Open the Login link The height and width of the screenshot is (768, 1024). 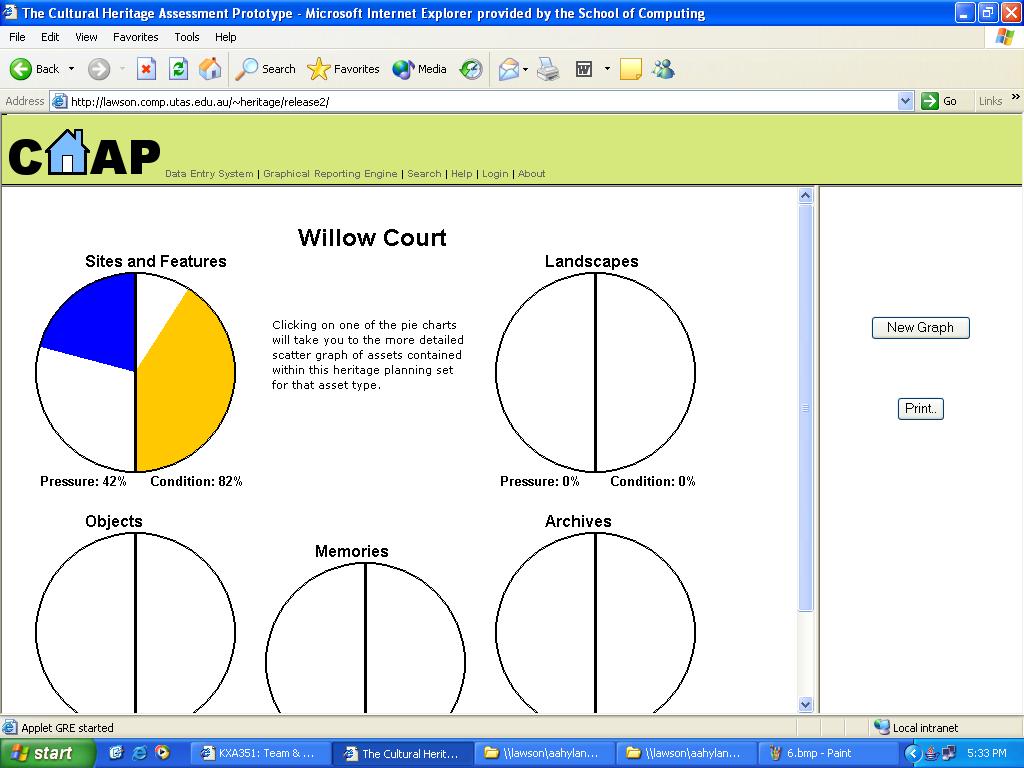point(495,174)
